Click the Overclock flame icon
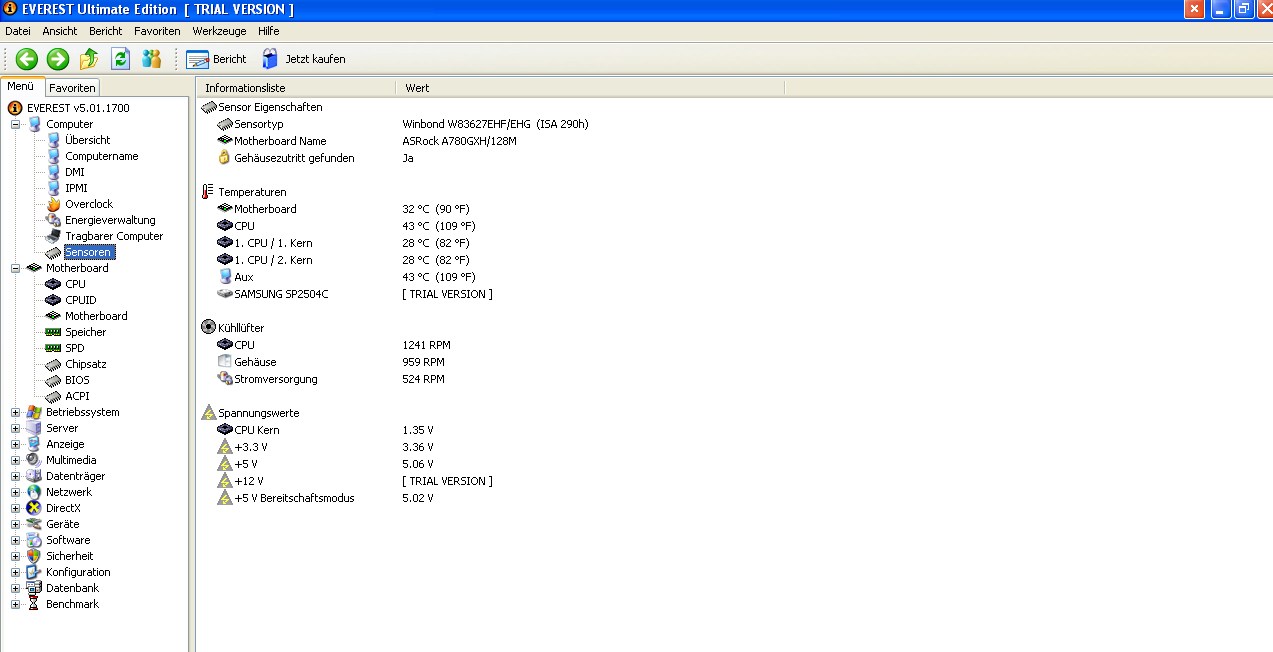This screenshot has width=1273, height=652. (x=53, y=204)
